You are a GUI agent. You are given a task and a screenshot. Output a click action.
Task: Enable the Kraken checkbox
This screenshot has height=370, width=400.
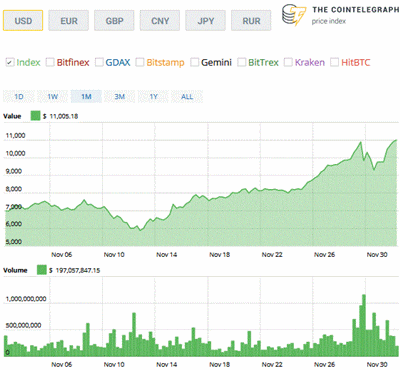(x=288, y=62)
